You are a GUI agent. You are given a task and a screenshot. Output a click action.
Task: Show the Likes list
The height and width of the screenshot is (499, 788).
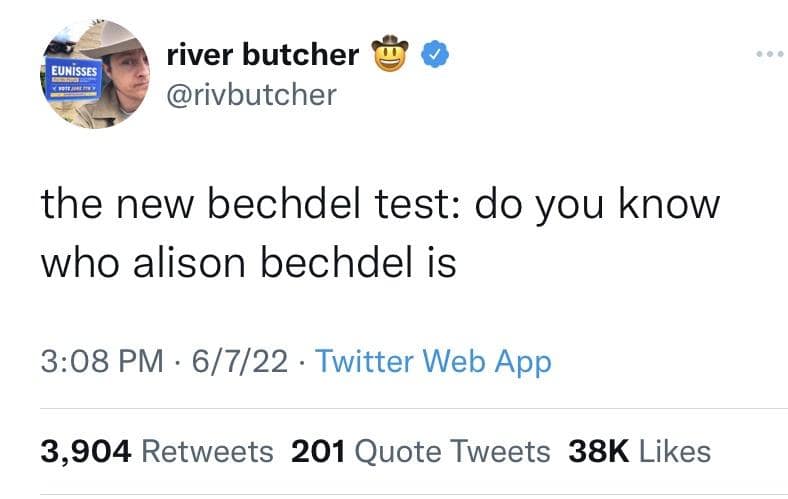[x=672, y=451]
